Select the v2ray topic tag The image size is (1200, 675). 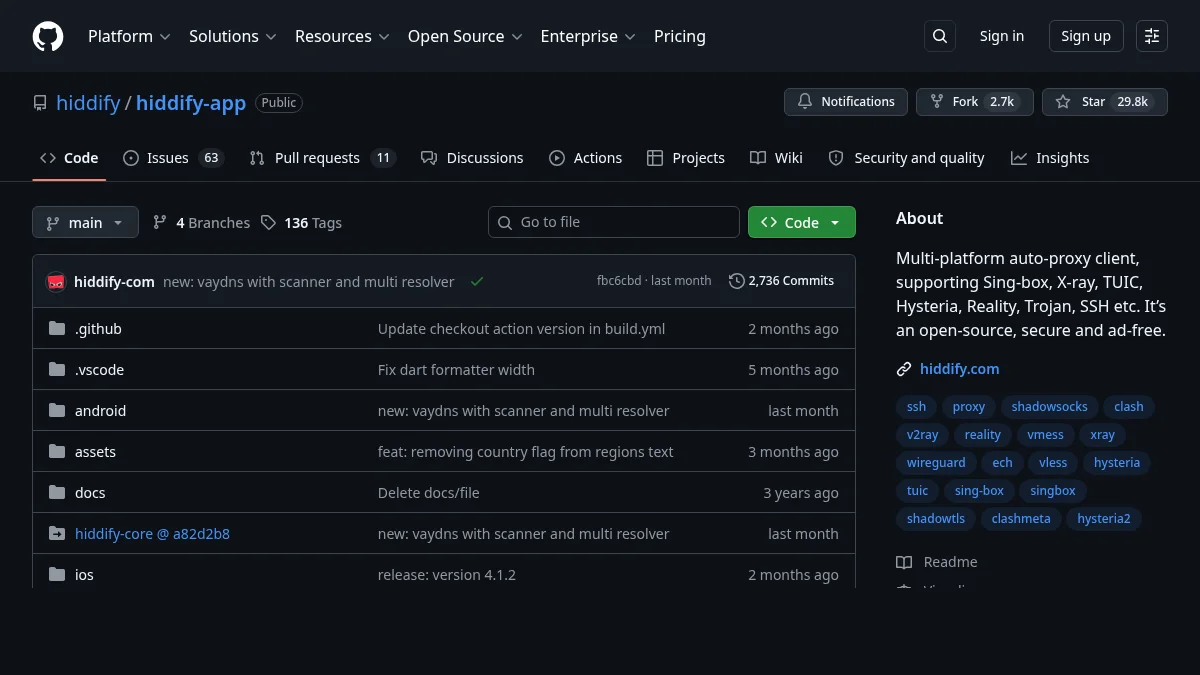(923, 435)
